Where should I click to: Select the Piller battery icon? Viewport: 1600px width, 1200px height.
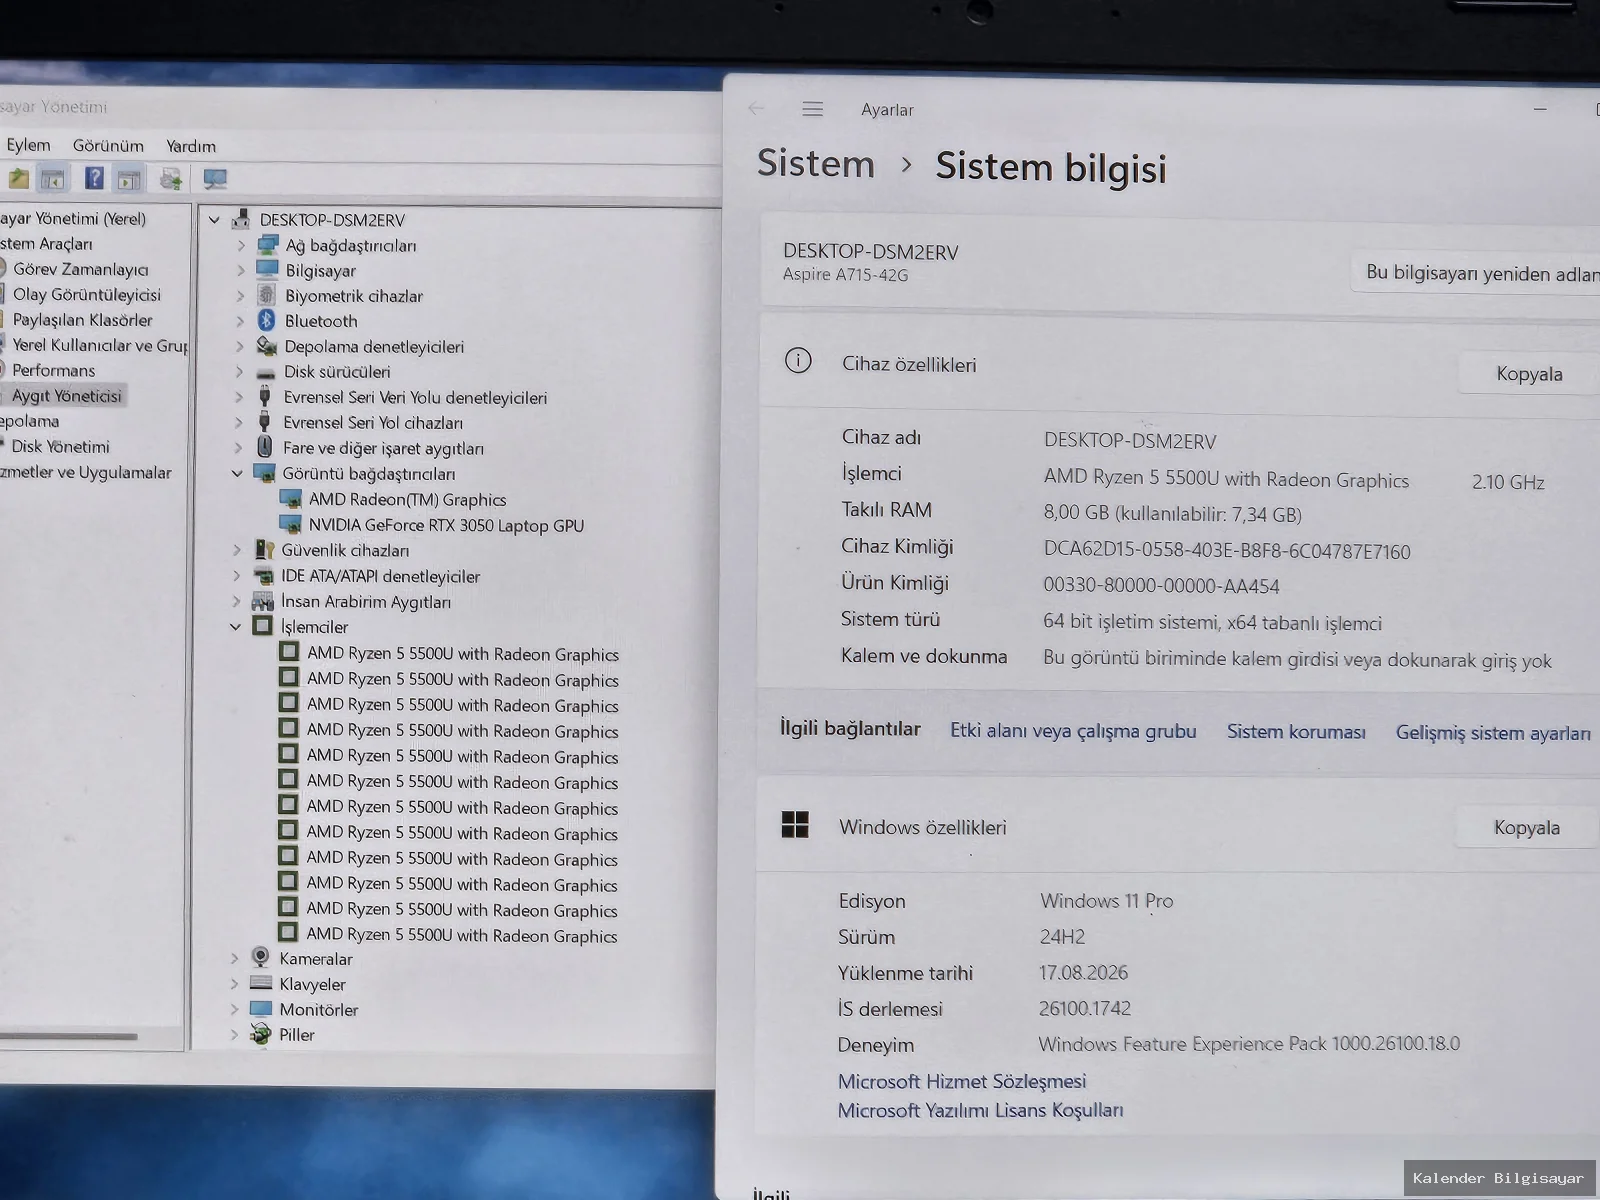260,1034
